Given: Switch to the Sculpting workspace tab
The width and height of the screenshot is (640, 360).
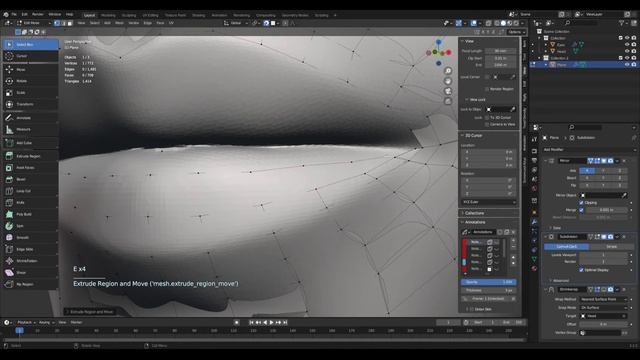Looking at the screenshot, I should coord(129,15).
